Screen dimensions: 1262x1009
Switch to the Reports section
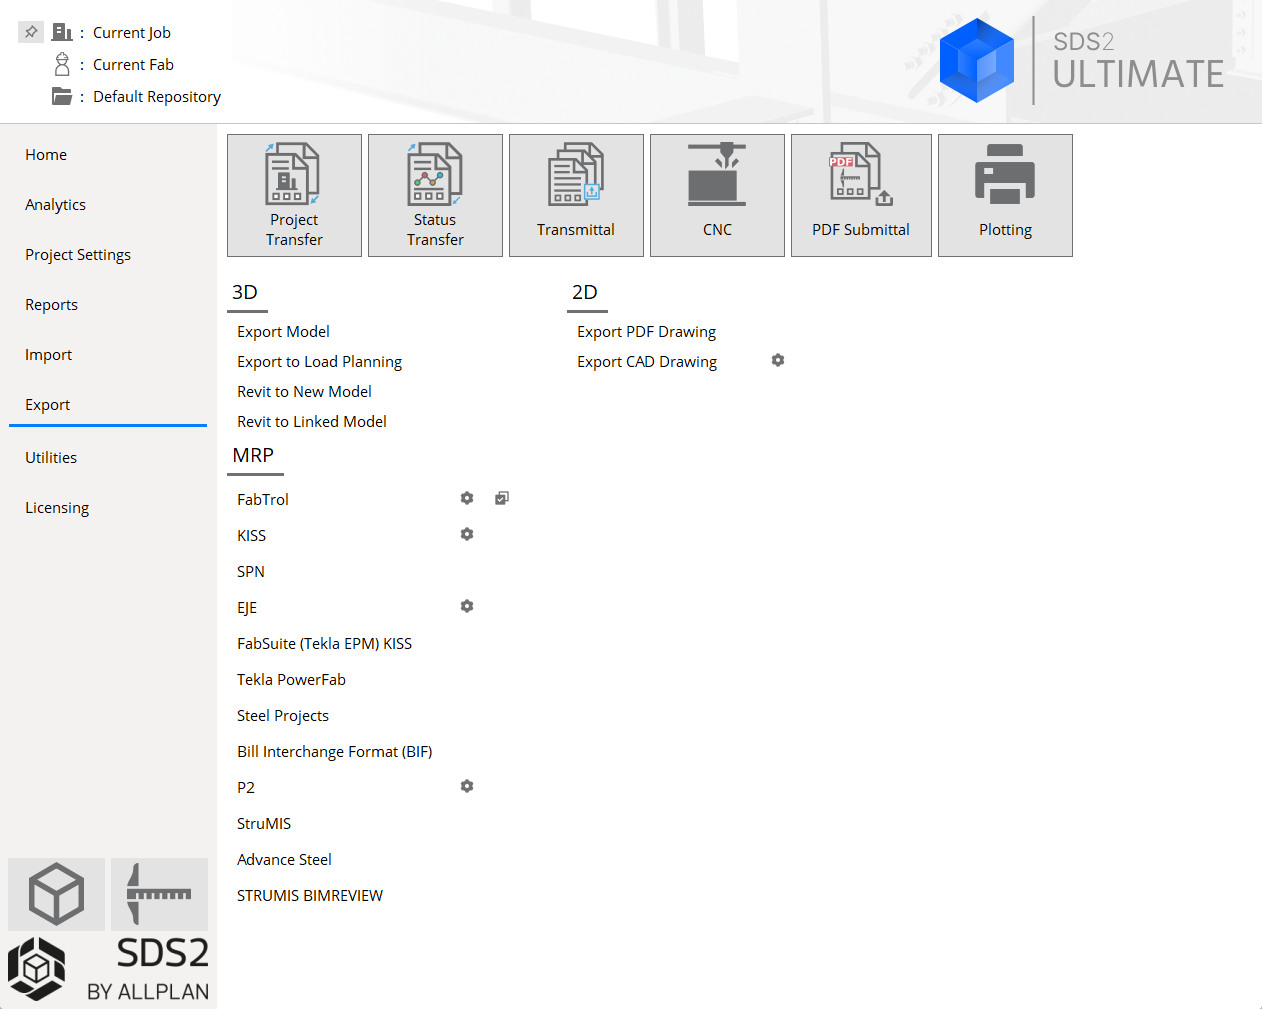52,305
